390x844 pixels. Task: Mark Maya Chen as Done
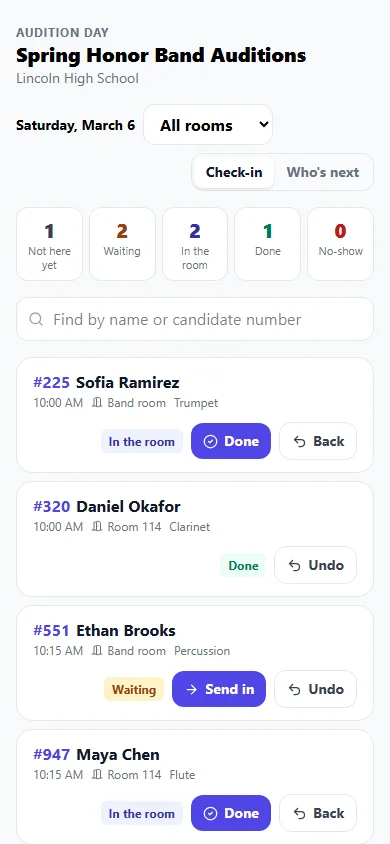231,813
